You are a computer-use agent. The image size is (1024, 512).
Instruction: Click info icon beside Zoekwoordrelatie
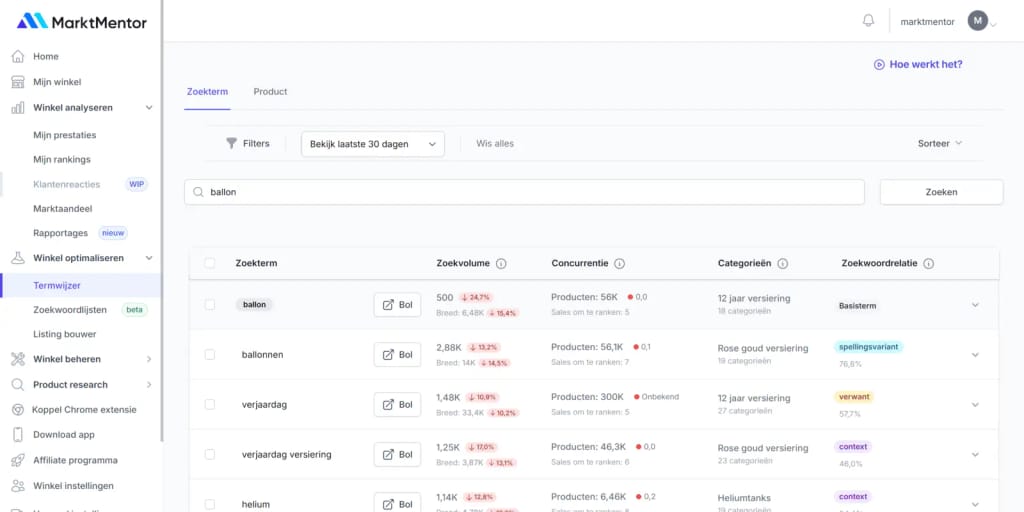tap(928, 264)
